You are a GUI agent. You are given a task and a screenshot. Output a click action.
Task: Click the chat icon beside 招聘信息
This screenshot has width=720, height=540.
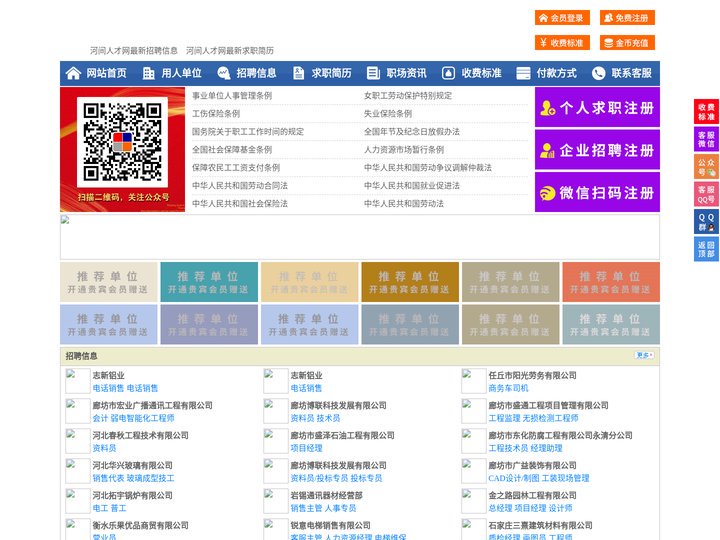tap(224, 73)
